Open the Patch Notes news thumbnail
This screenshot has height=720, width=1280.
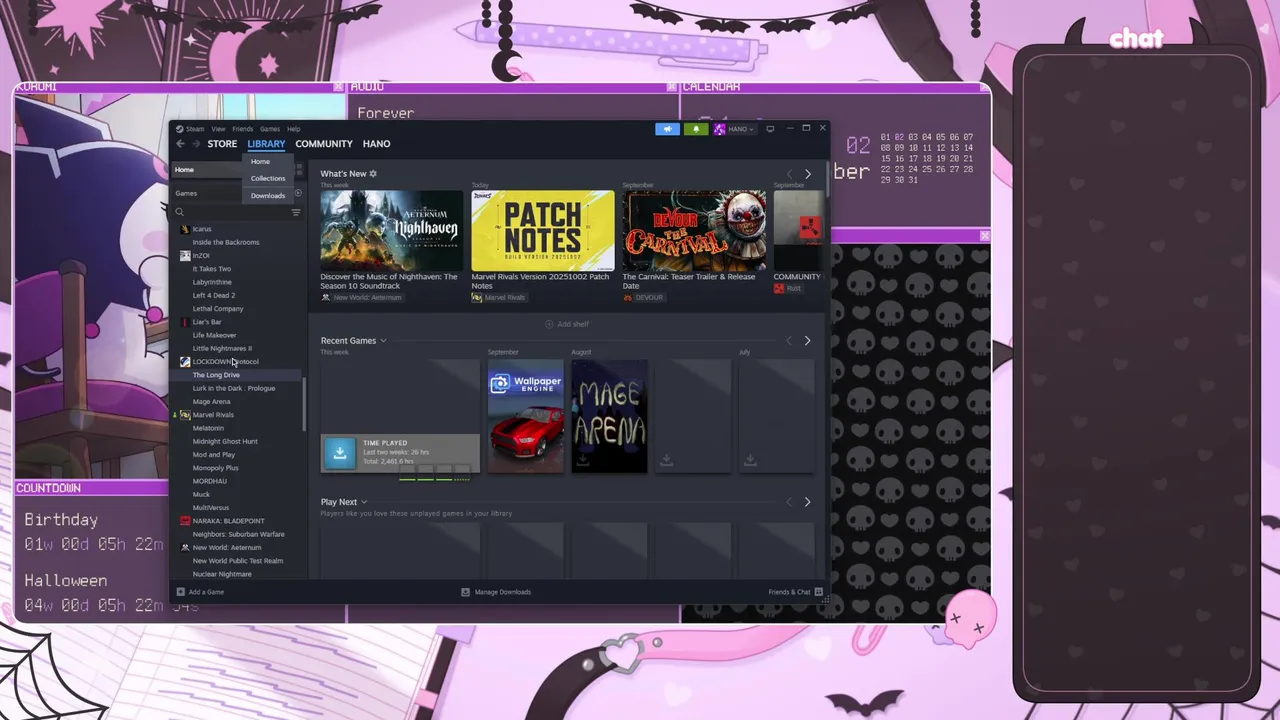point(543,230)
